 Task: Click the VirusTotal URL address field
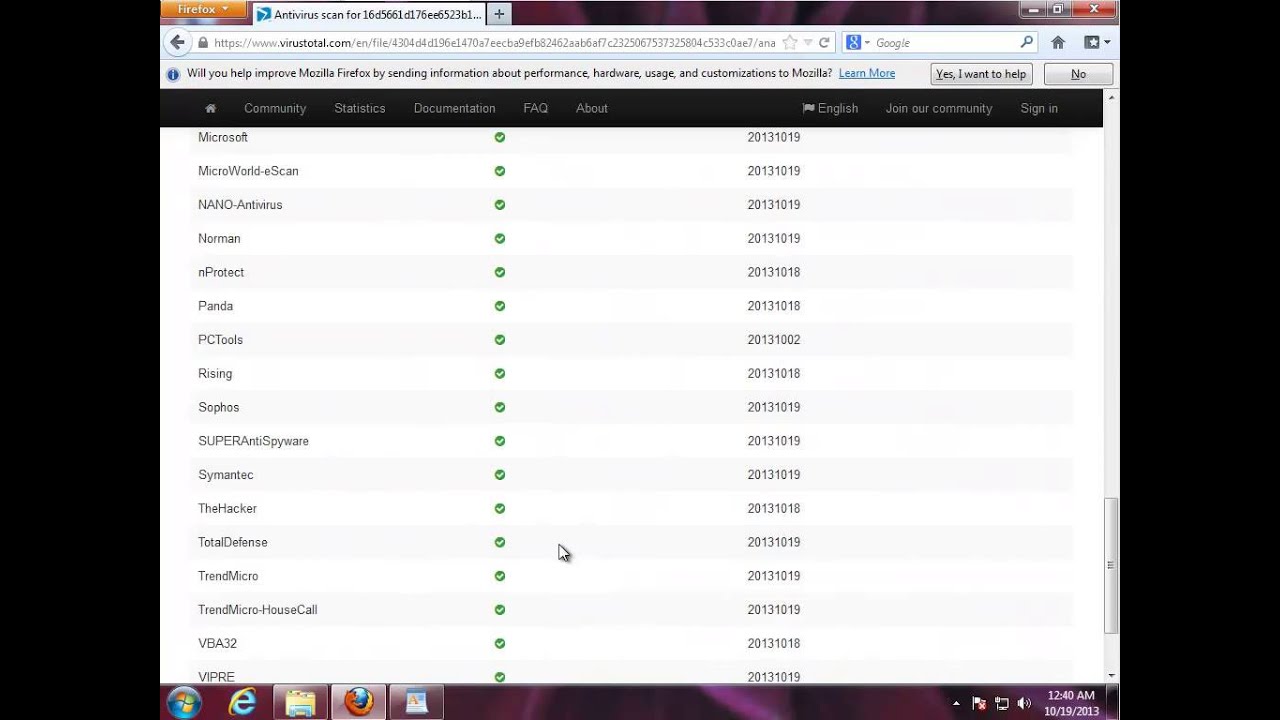(495, 43)
